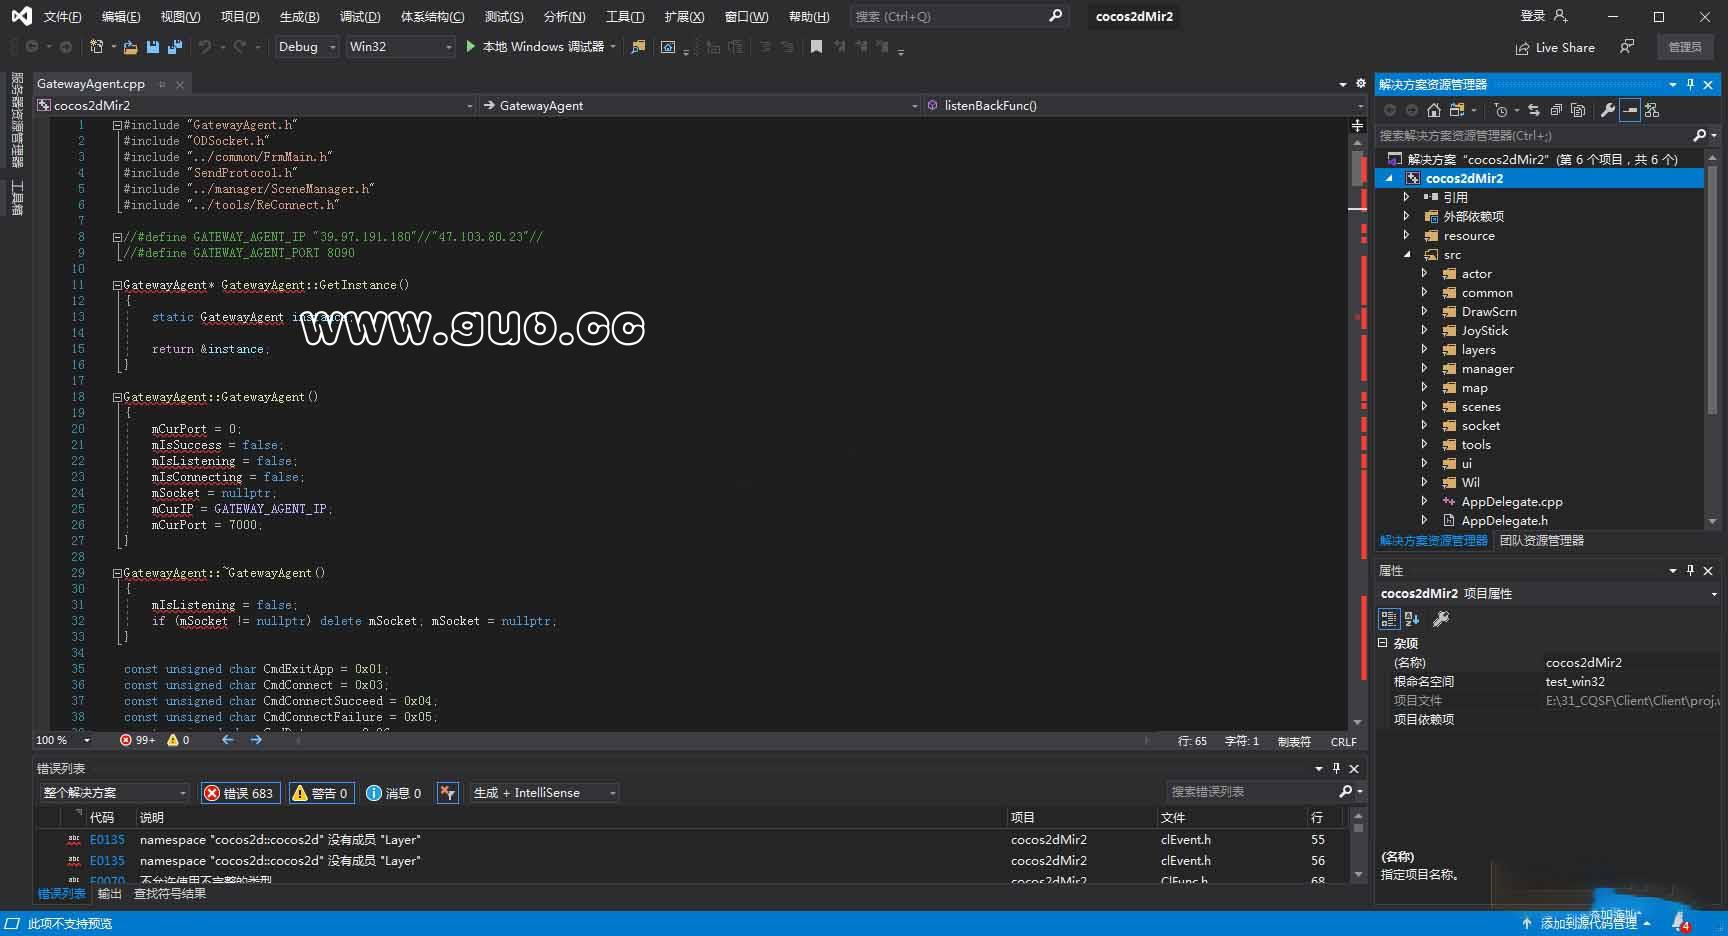The width and height of the screenshot is (1728, 936).
Task: Click the editor vertical scrollbar track
Action: click(x=1357, y=450)
